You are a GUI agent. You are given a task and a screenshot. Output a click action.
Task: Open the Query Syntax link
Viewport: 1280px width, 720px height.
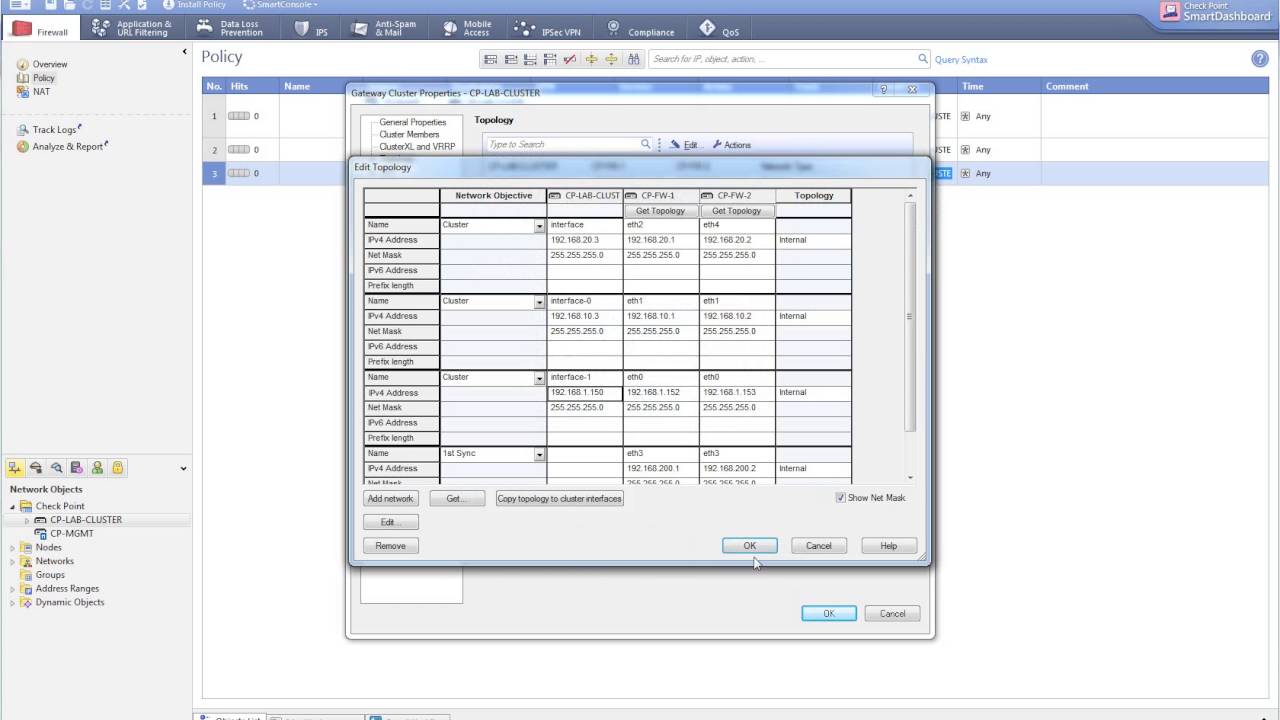(x=961, y=60)
